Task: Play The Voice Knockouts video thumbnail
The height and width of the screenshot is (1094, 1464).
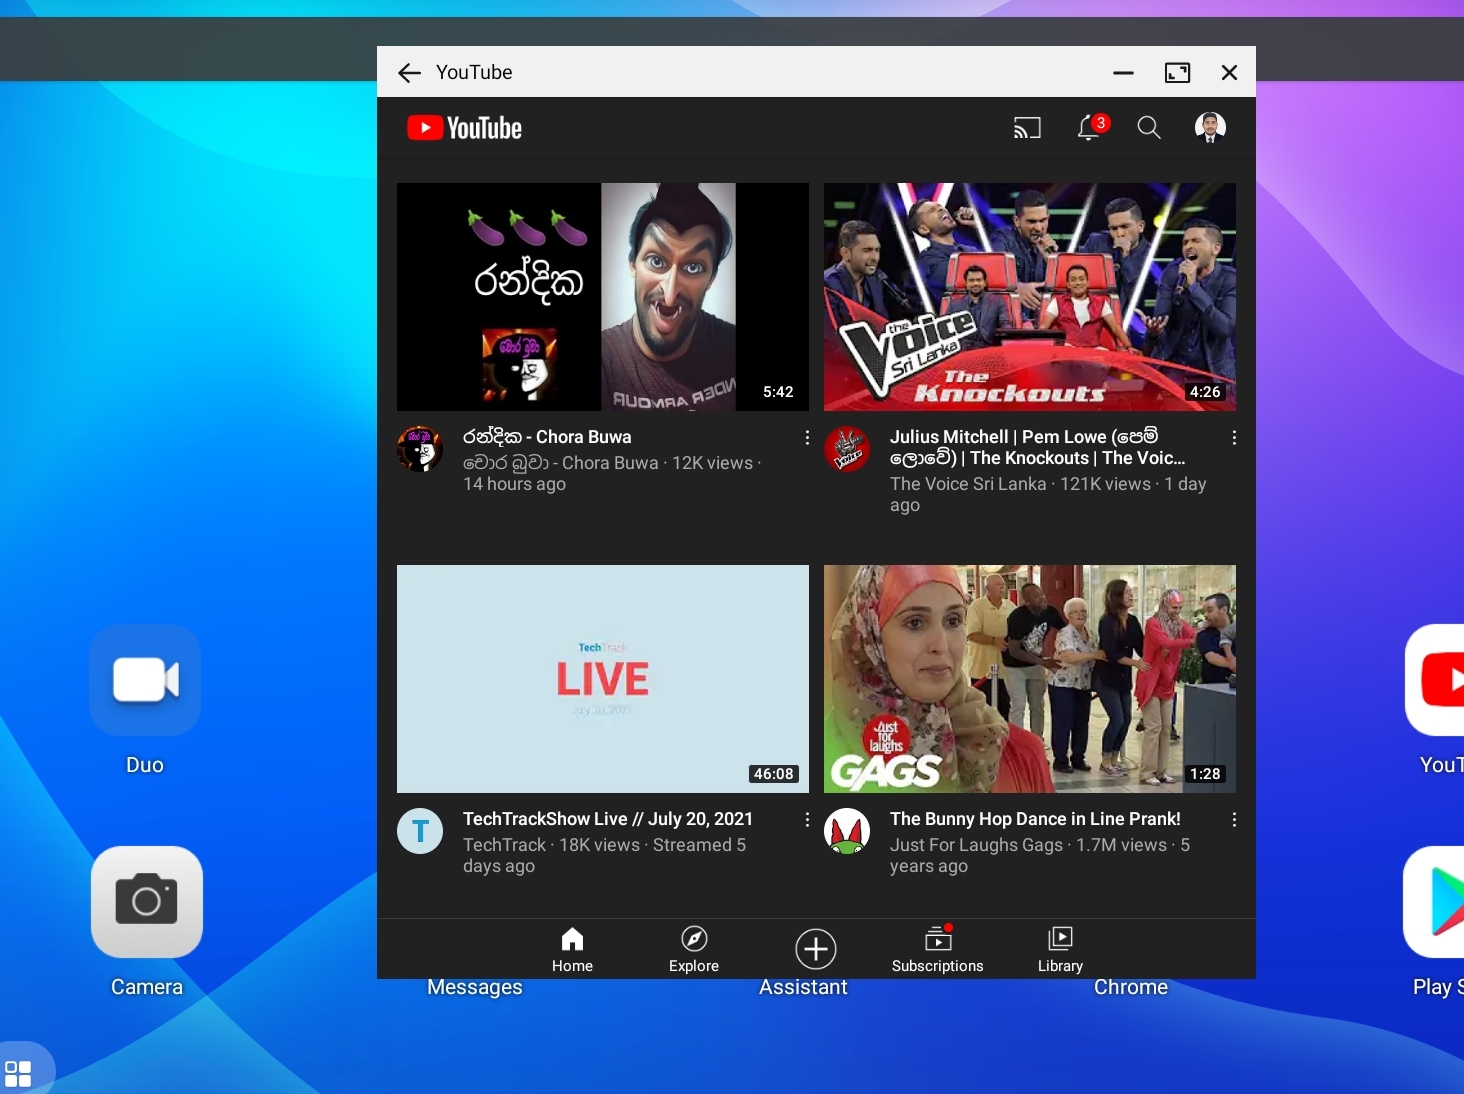Action: [x=1030, y=297]
